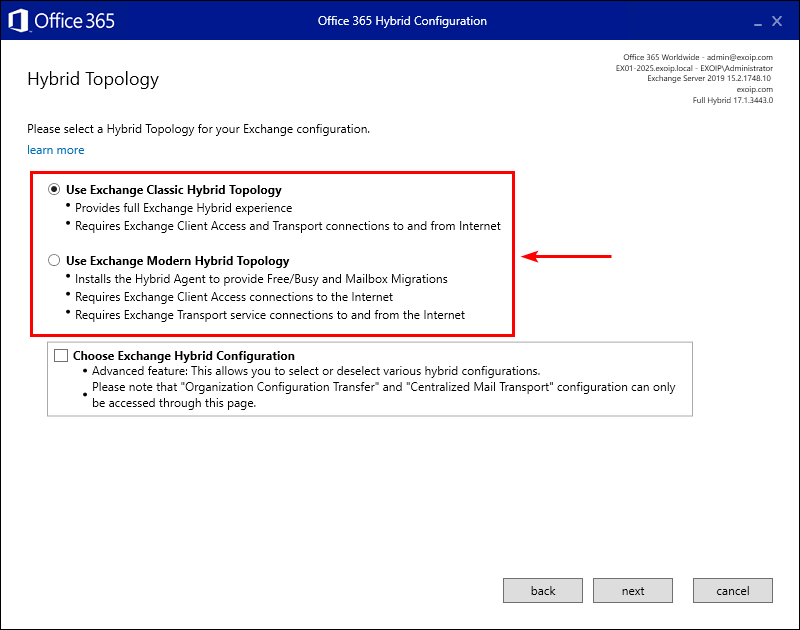
Task: Enable Choose Exchange Hybrid Configuration
Action: tap(60, 355)
